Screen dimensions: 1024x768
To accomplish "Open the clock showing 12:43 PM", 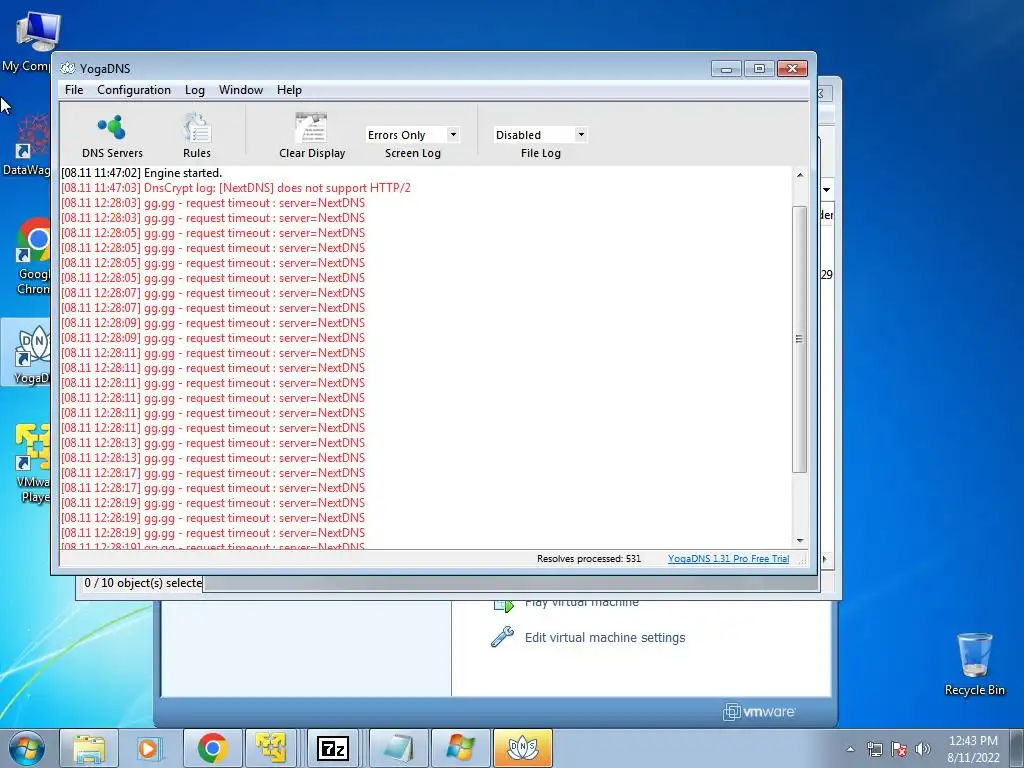I will pyautogui.click(x=973, y=749).
